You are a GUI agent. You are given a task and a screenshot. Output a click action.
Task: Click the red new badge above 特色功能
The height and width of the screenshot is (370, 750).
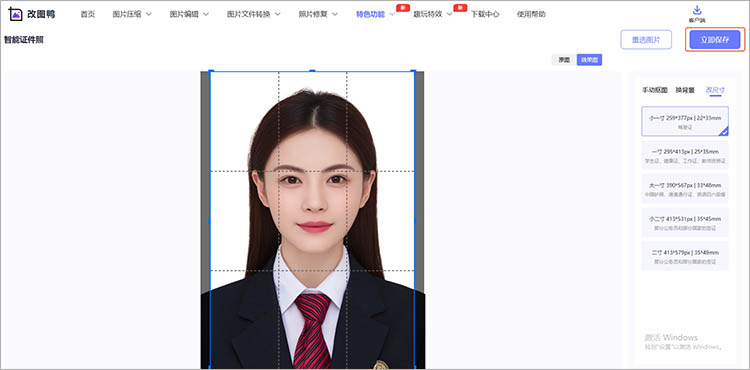click(403, 8)
